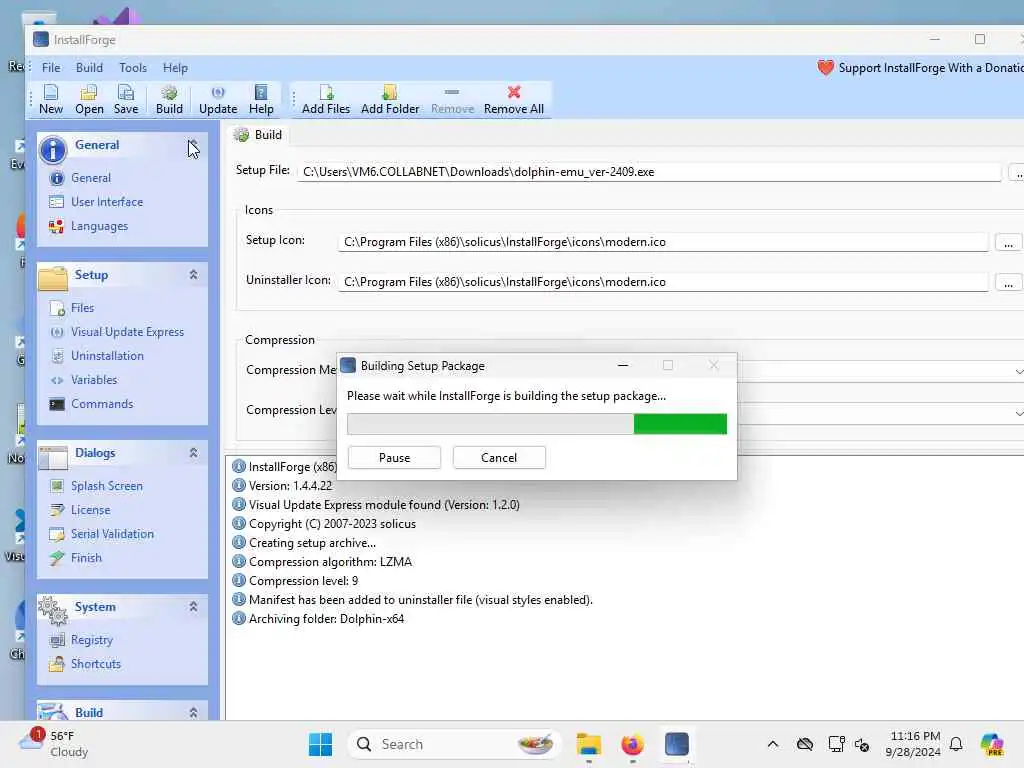Click the Update toolbar icon
The image size is (1024, 768).
tap(218, 99)
